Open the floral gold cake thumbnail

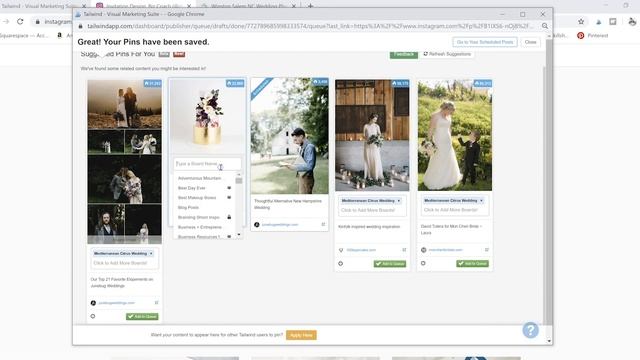(x=207, y=116)
